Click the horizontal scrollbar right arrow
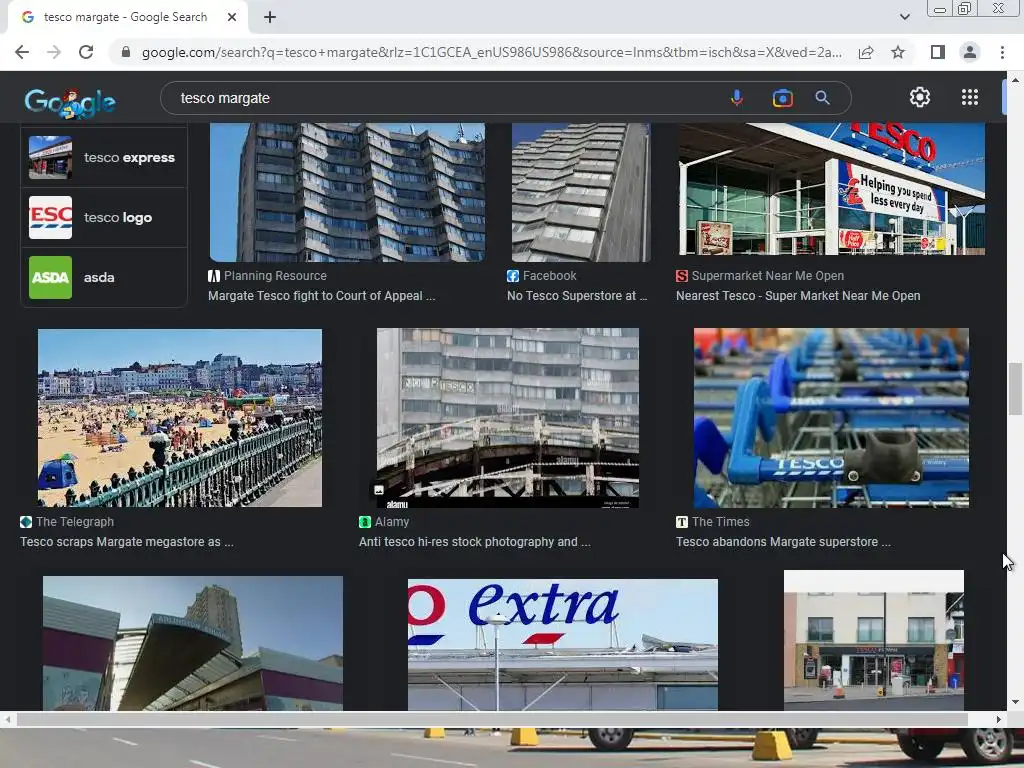This screenshot has height=768, width=1024. (999, 720)
